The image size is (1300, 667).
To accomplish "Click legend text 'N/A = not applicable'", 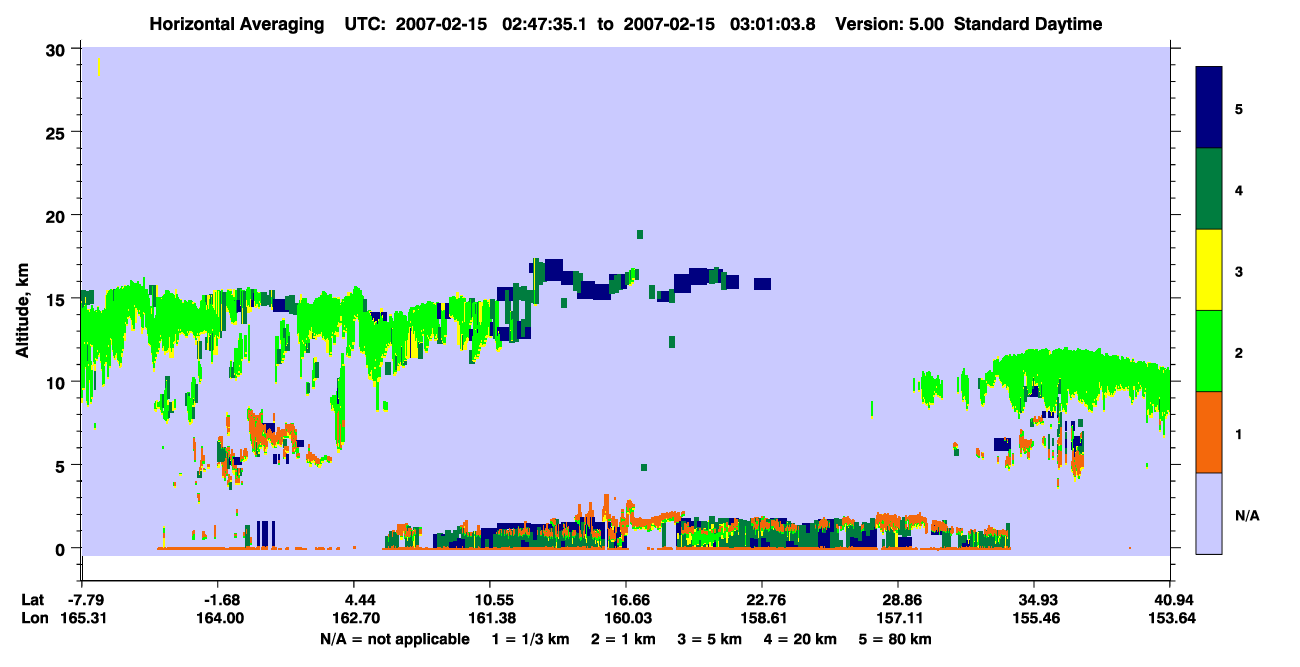I will coord(394,639).
